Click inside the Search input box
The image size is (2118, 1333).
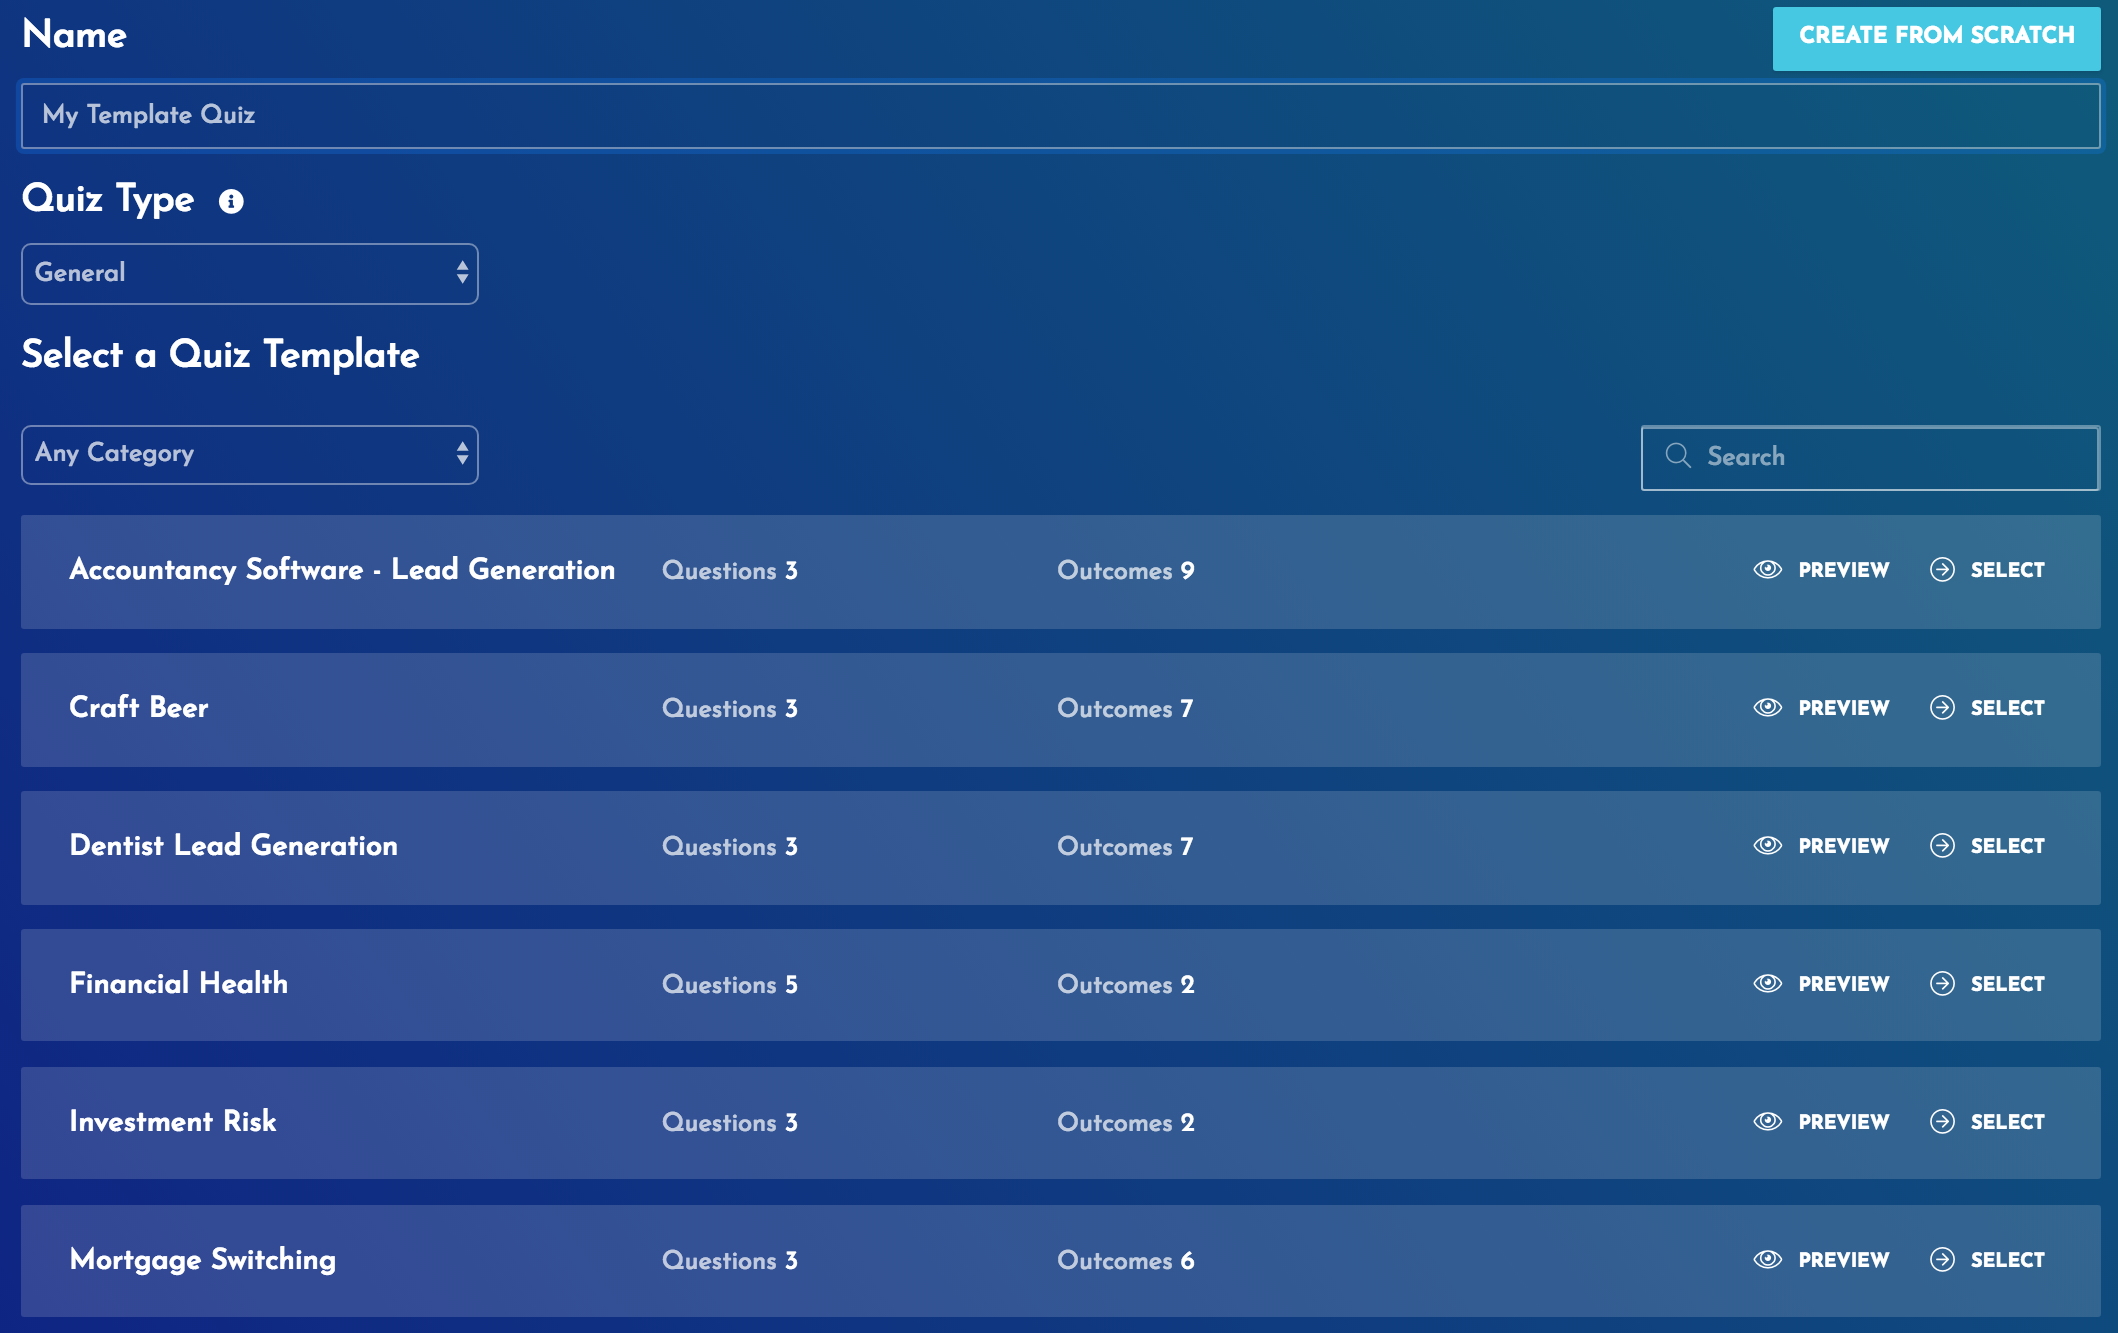click(1870, 456)
